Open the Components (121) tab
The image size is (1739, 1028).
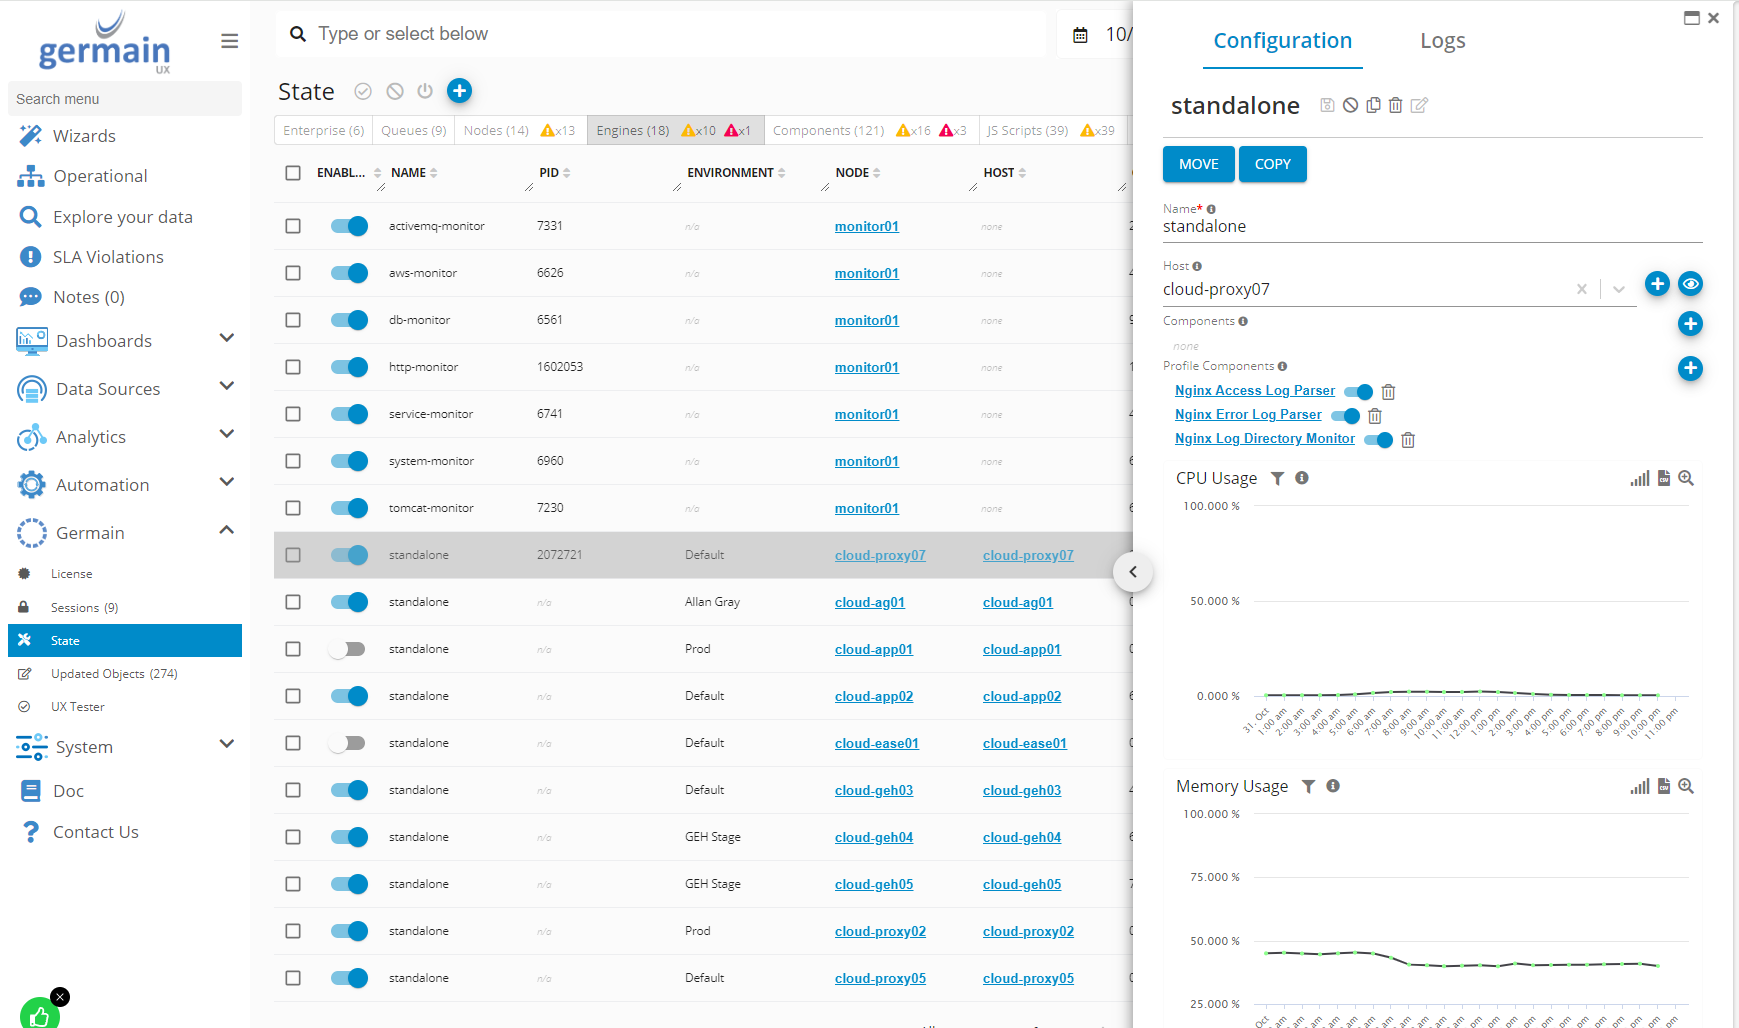(828, 131)
